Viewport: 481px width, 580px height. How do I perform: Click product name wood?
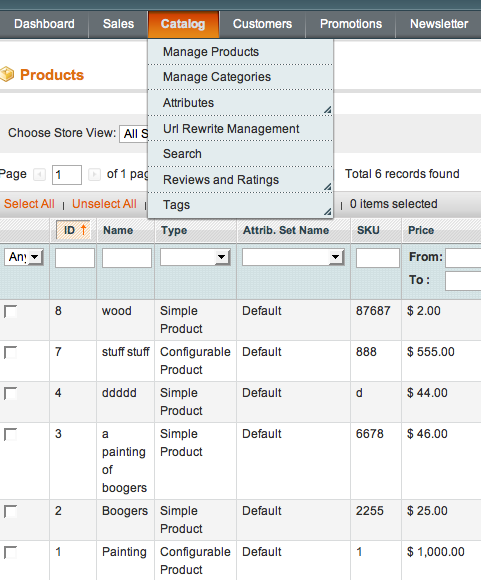point(117,311)
